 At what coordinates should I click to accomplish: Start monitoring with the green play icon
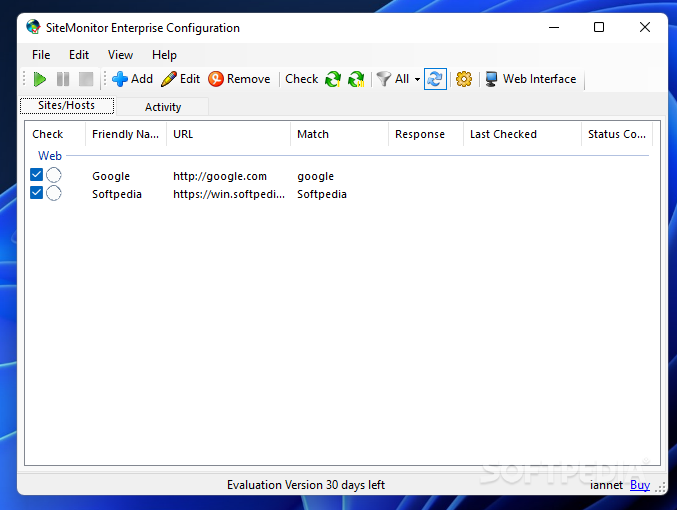tap(40, 79)
